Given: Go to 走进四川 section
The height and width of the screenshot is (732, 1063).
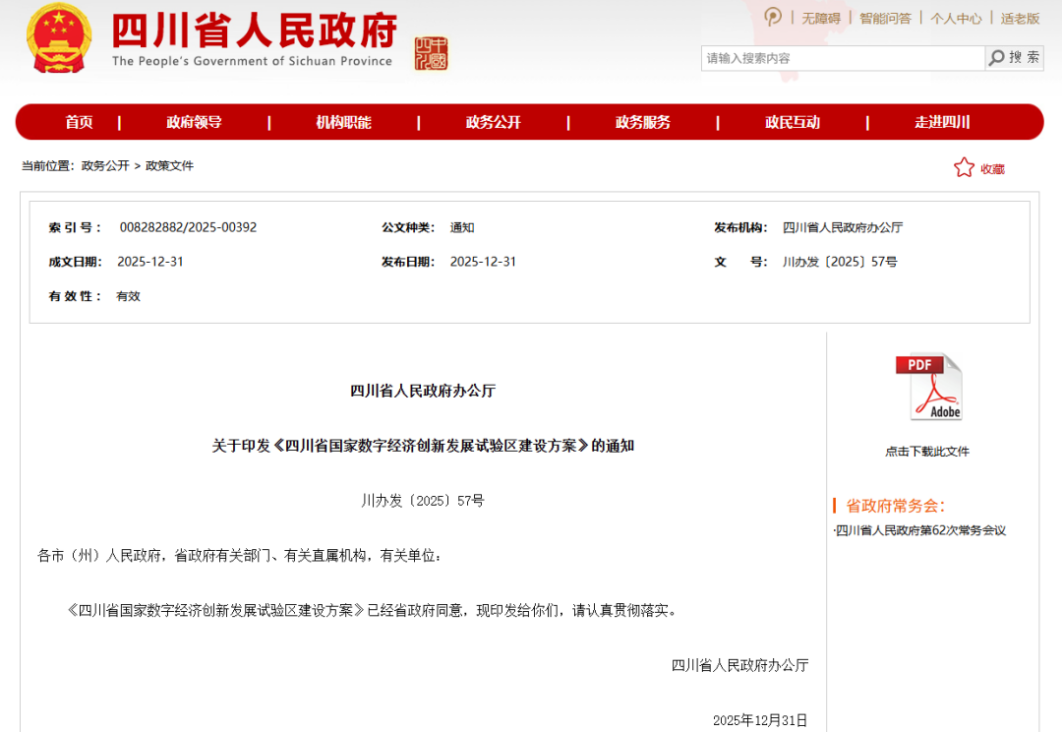Looking at the screenshot, I should click(942, 122).
